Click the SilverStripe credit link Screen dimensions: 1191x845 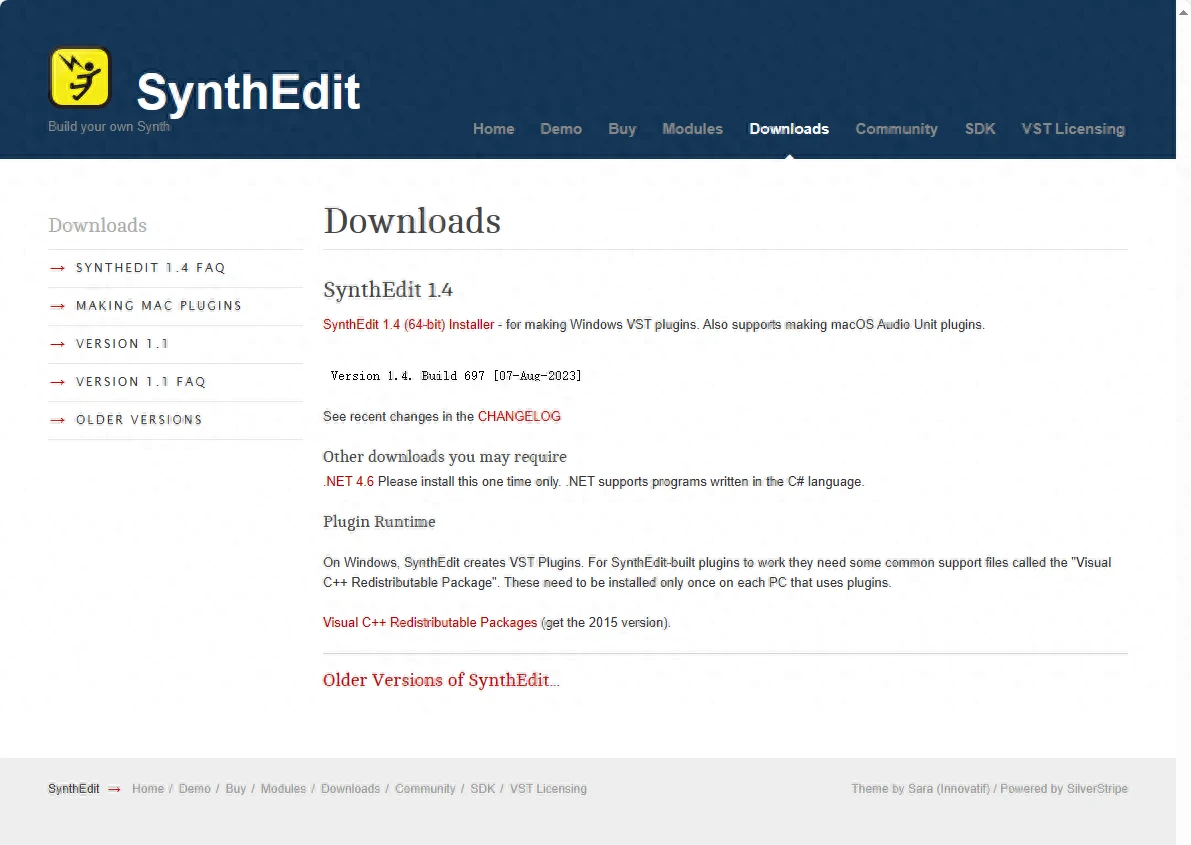(1097, 789)
